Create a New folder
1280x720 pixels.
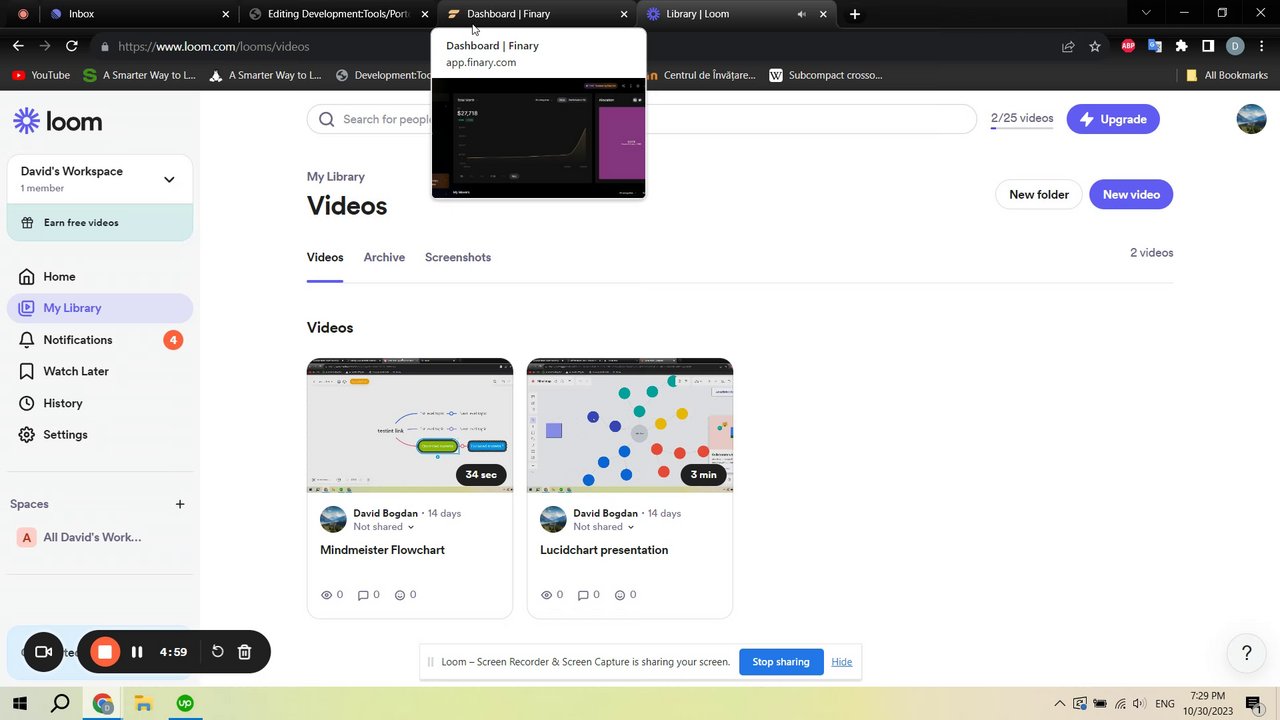[x=1039, y=195]
